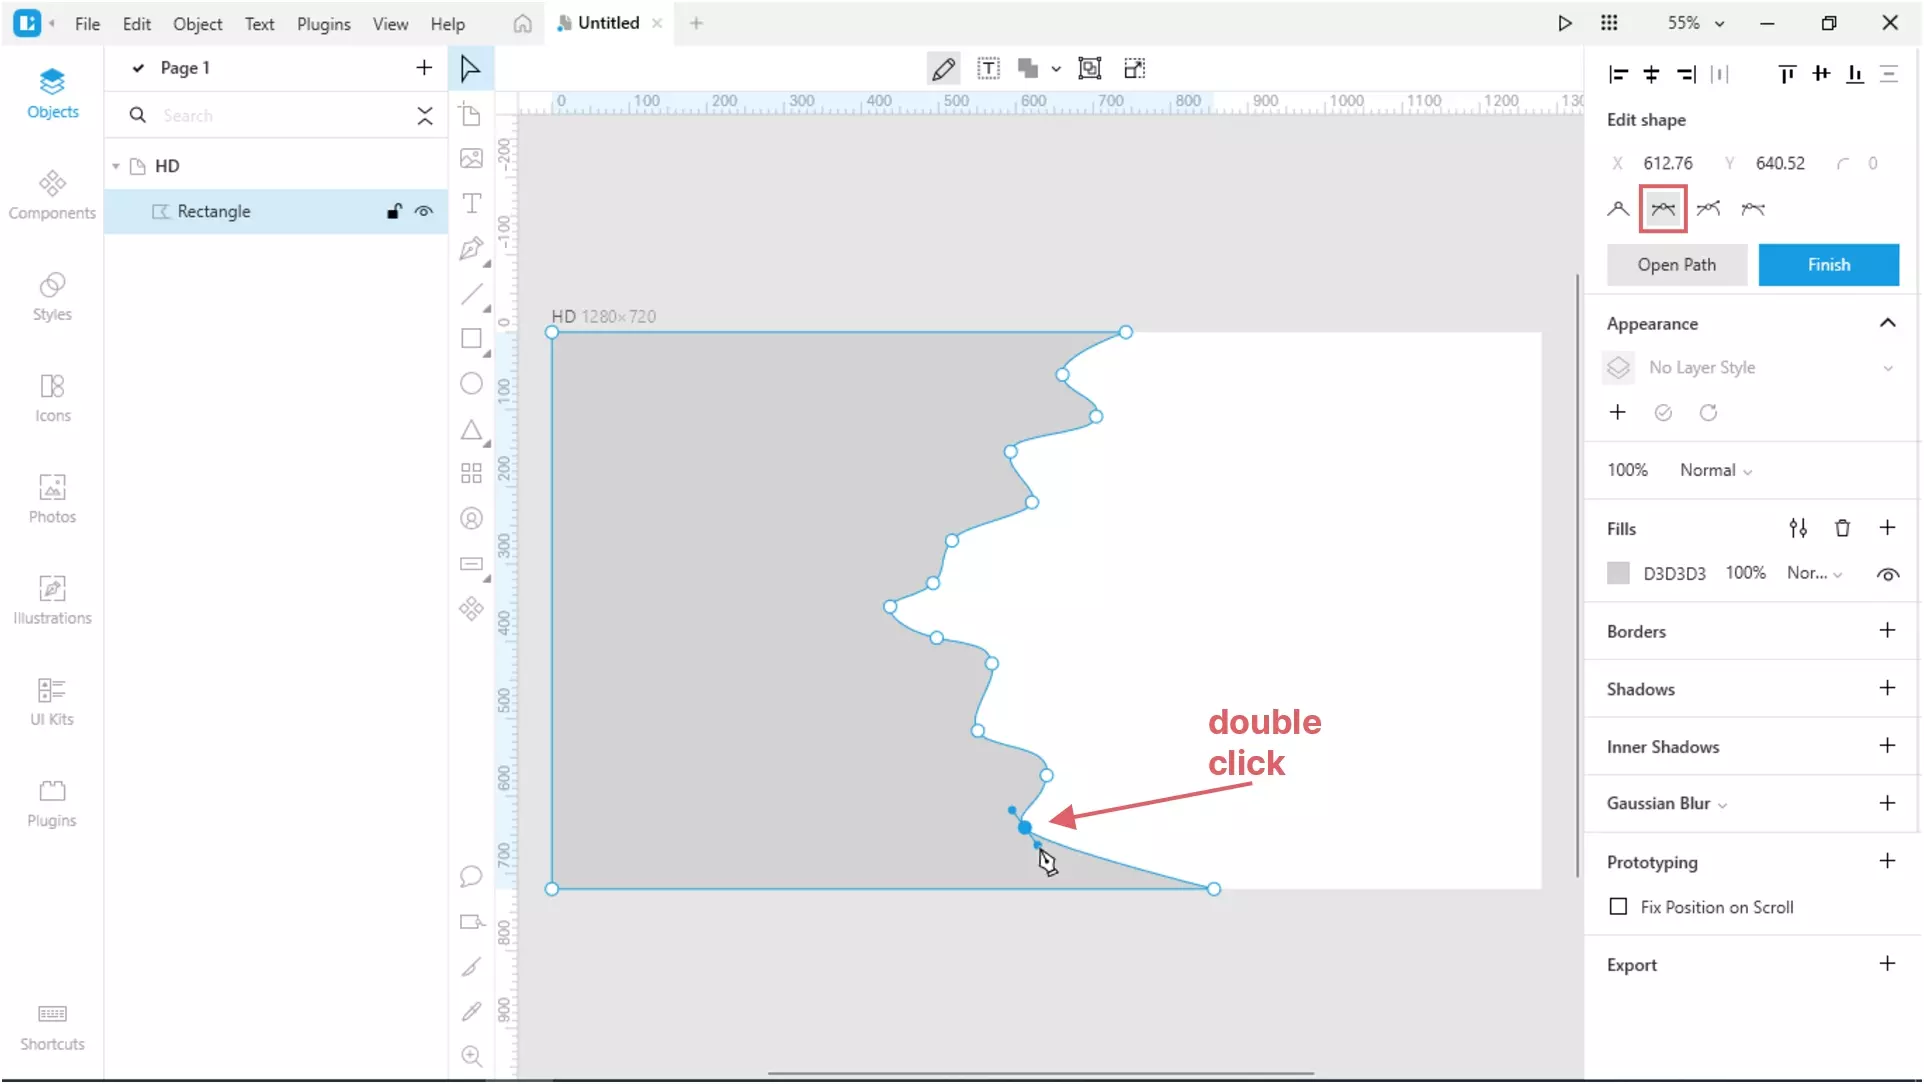1924x1084 pixels.
Task: Align horizontal centers icon
Action: point(1651,74)
